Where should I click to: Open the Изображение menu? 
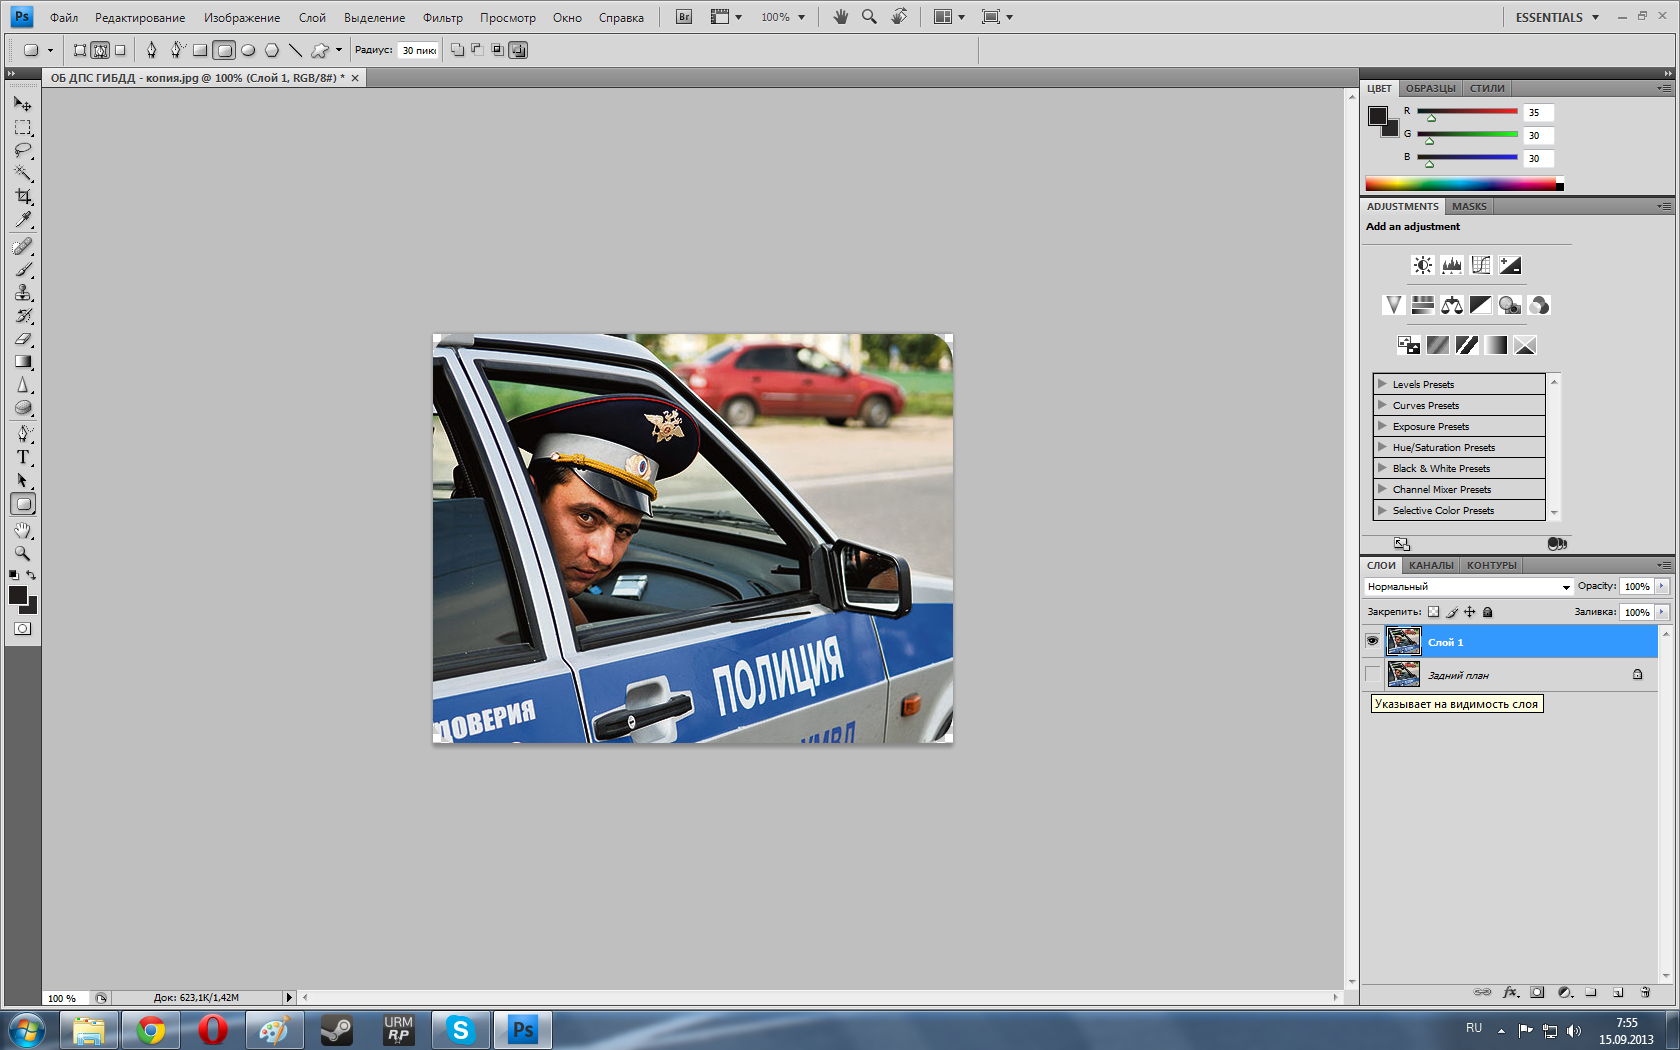[242, 18]
